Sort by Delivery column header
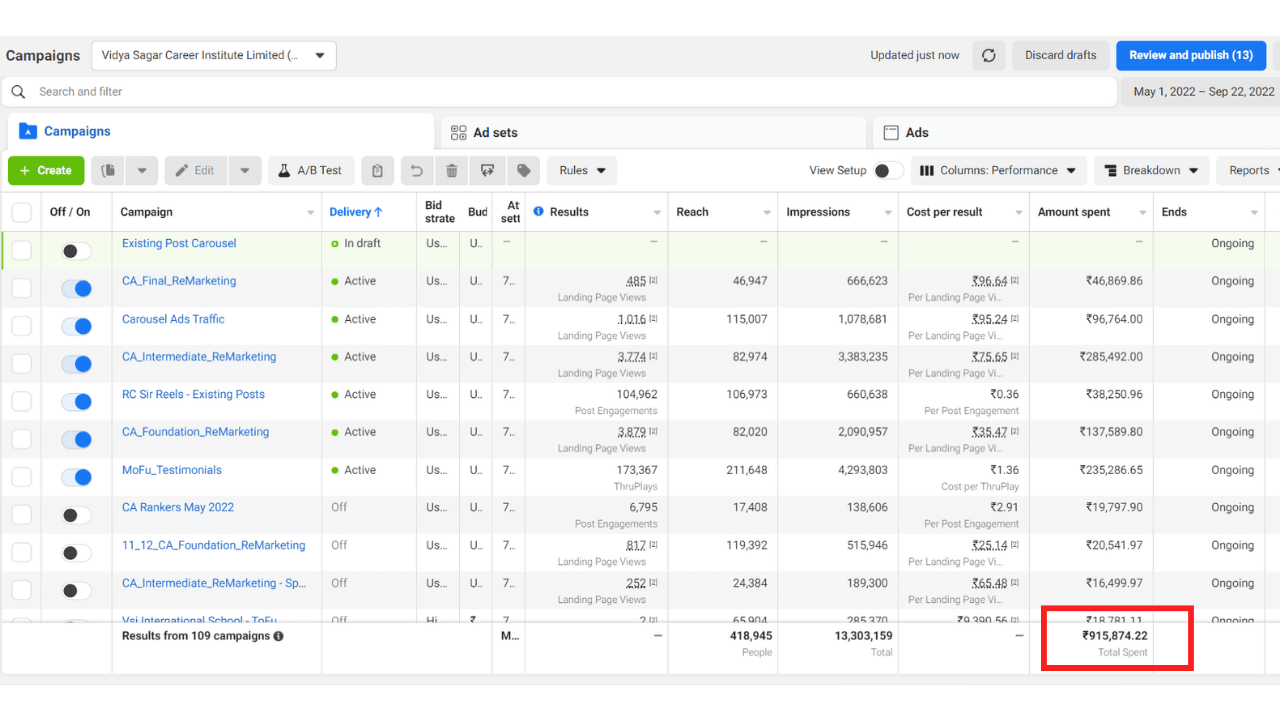This screenshot has height=720, width=1280. 357,212
